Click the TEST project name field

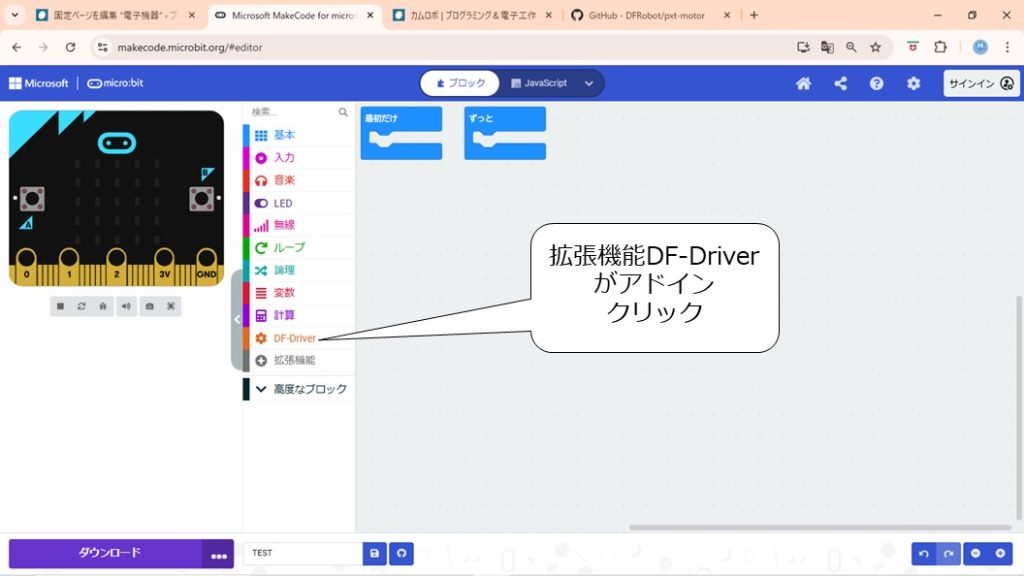coord(302,553)
